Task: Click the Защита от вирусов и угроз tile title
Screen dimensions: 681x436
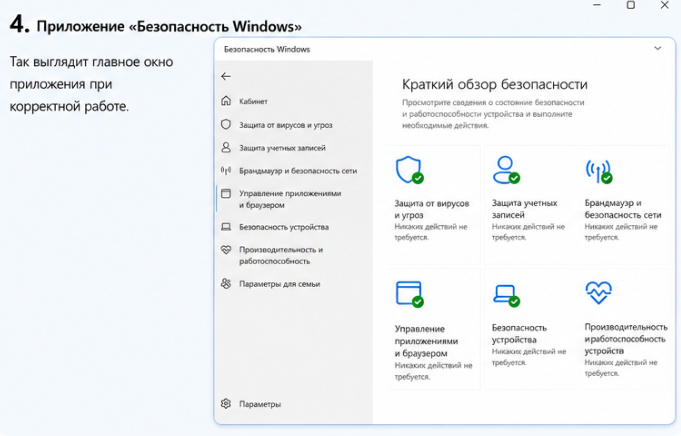Action: [432, 209]
